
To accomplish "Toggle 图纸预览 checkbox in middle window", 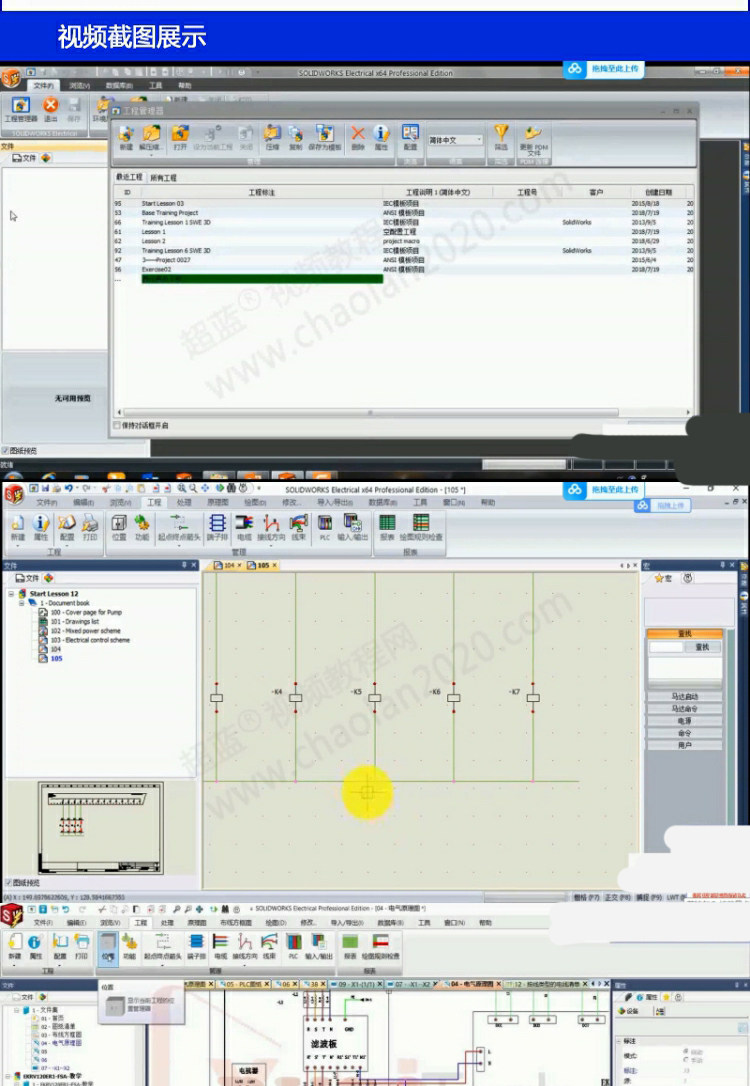I will (9, 882).
